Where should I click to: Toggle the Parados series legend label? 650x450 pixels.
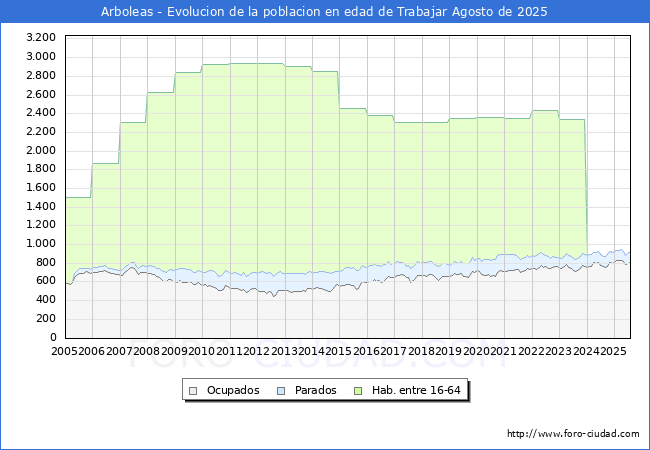coord(314,390)
